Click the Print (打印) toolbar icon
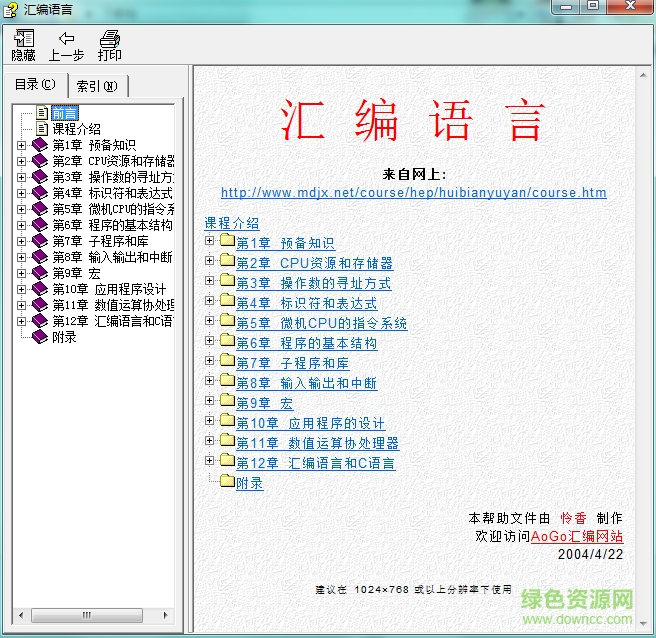The image size is (656, 638). coord(109,38)
